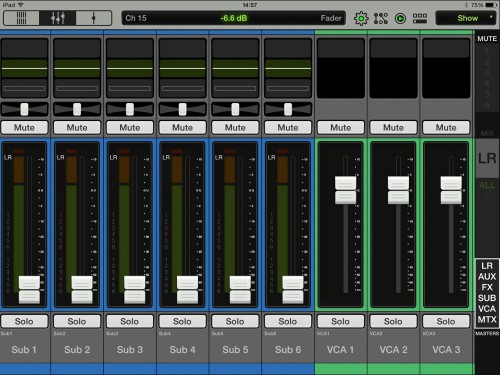The height and width of the screenshot is (375, 500).
Task: Click the Sub 1 fader knob
Action: click(29, 290)
